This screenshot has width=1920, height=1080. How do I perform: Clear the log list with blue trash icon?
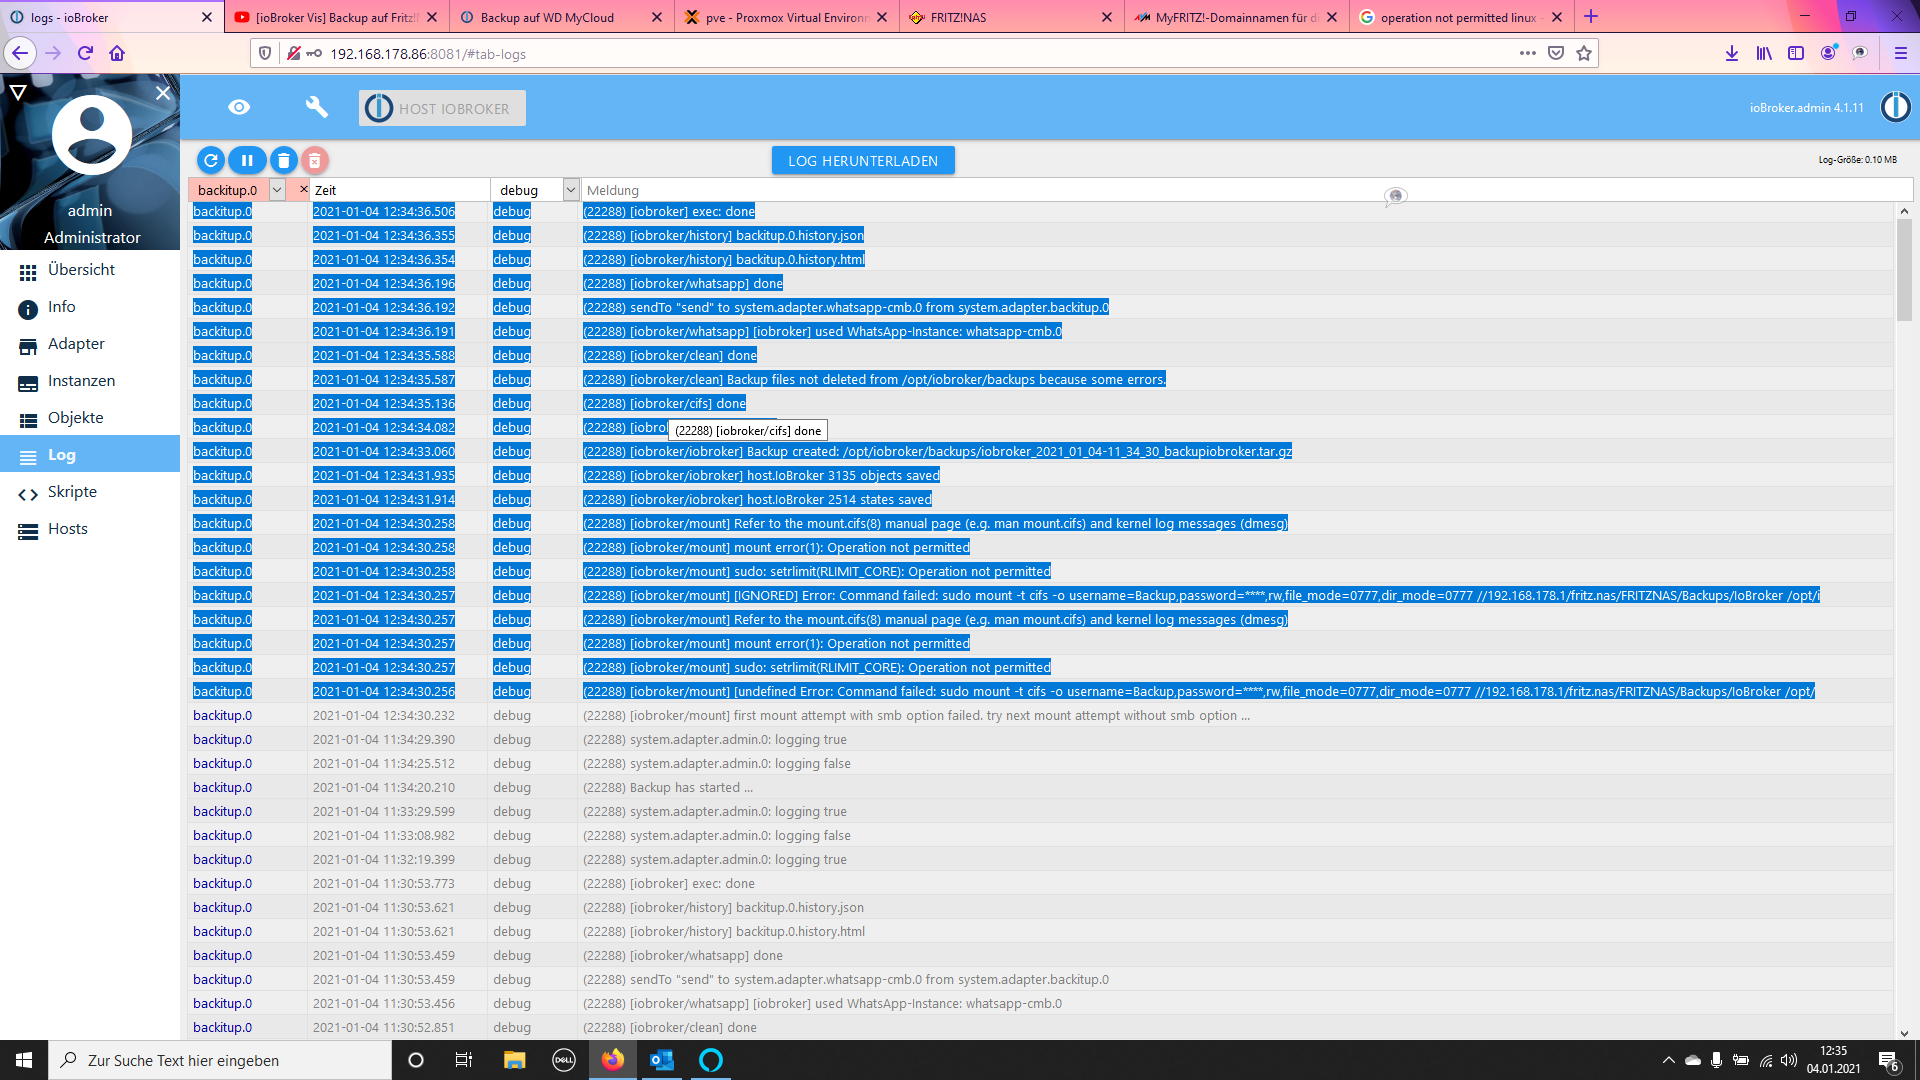click(x=284, y=160)
